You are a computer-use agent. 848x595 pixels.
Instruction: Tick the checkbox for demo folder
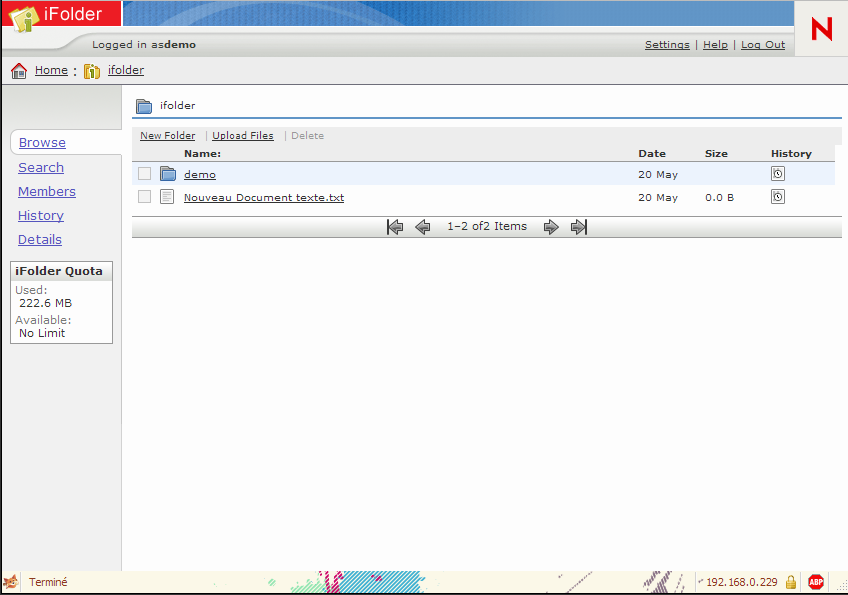(x=144, y=174)
